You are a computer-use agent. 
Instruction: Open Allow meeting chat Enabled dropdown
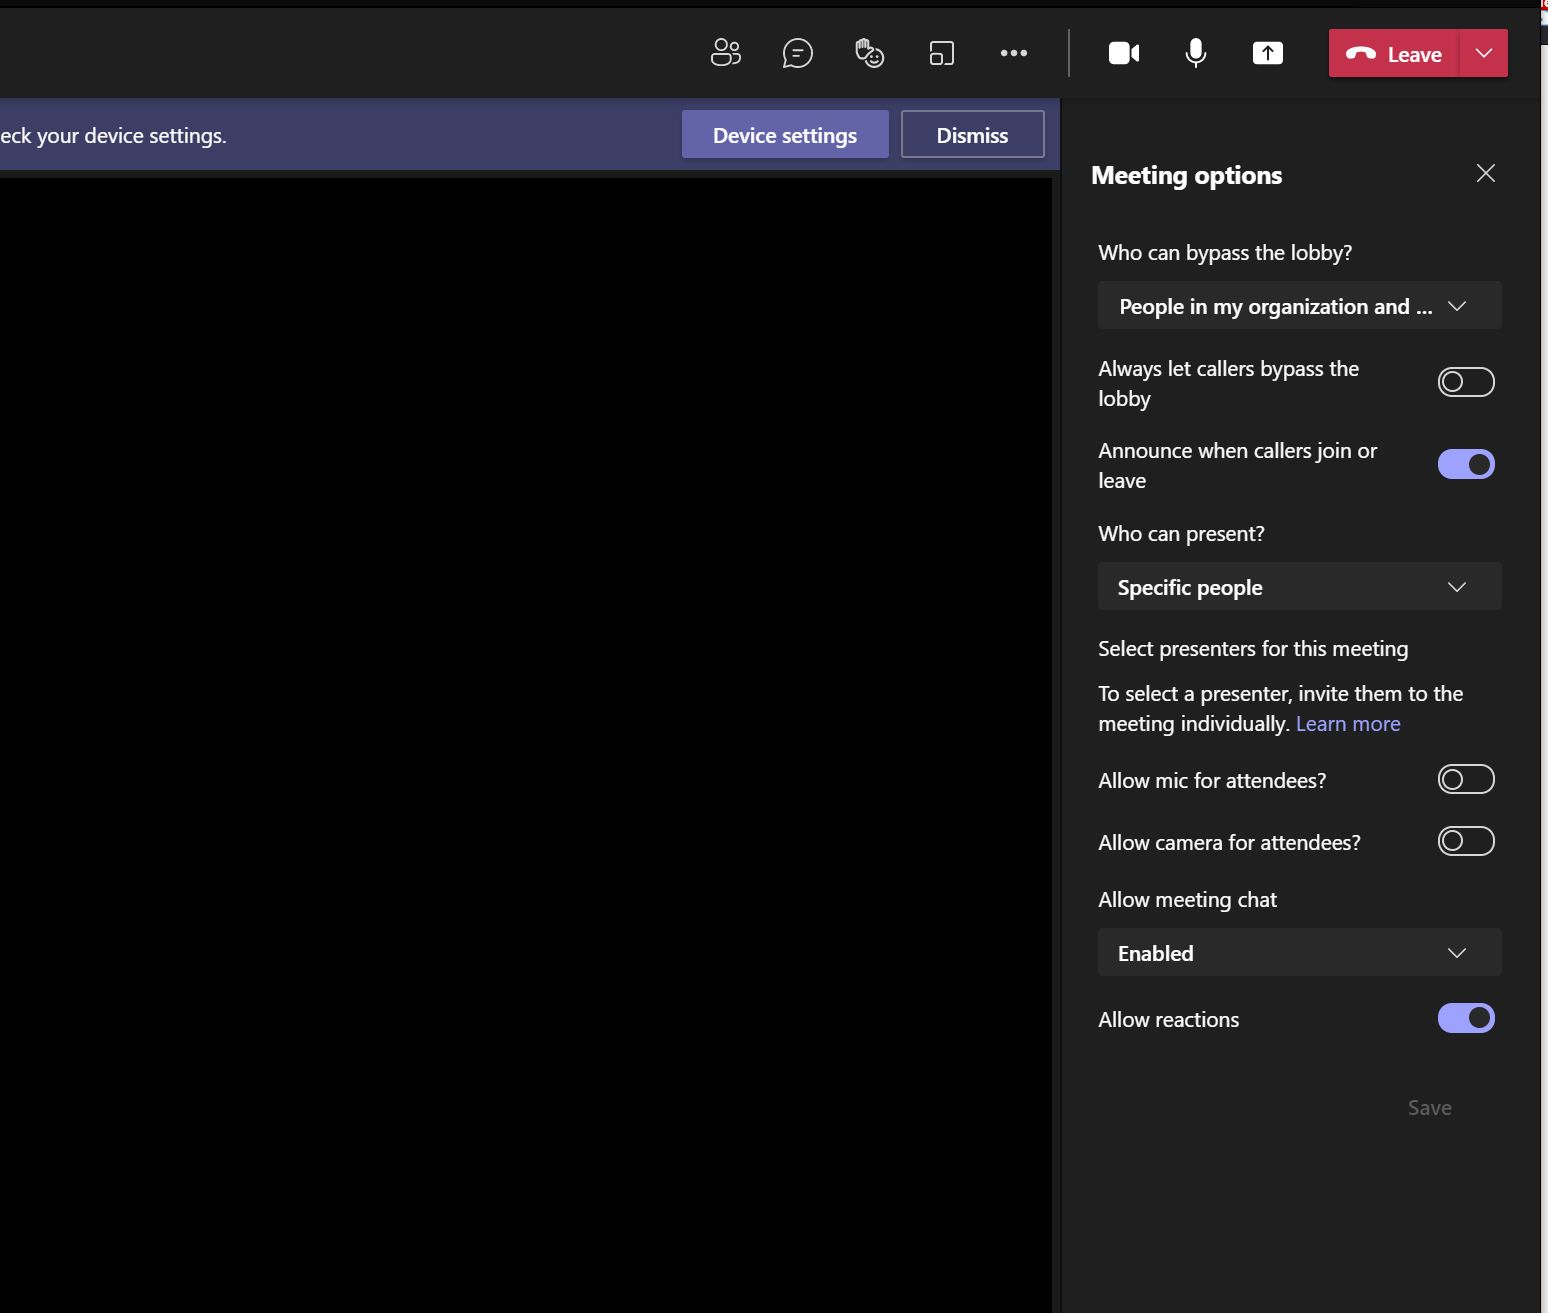click(1300, 952)
